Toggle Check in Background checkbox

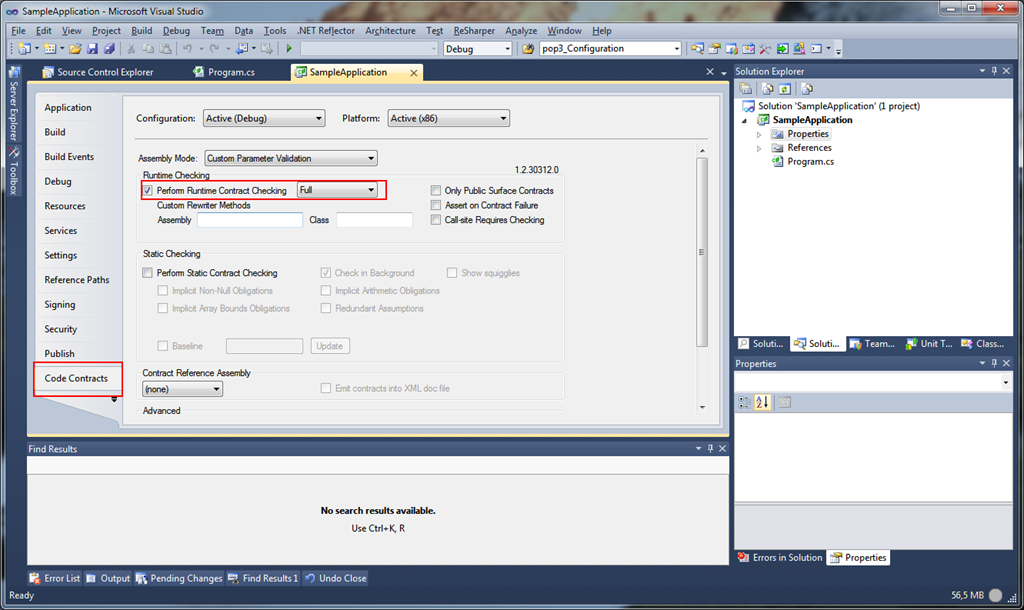click(x=325, y=273)
